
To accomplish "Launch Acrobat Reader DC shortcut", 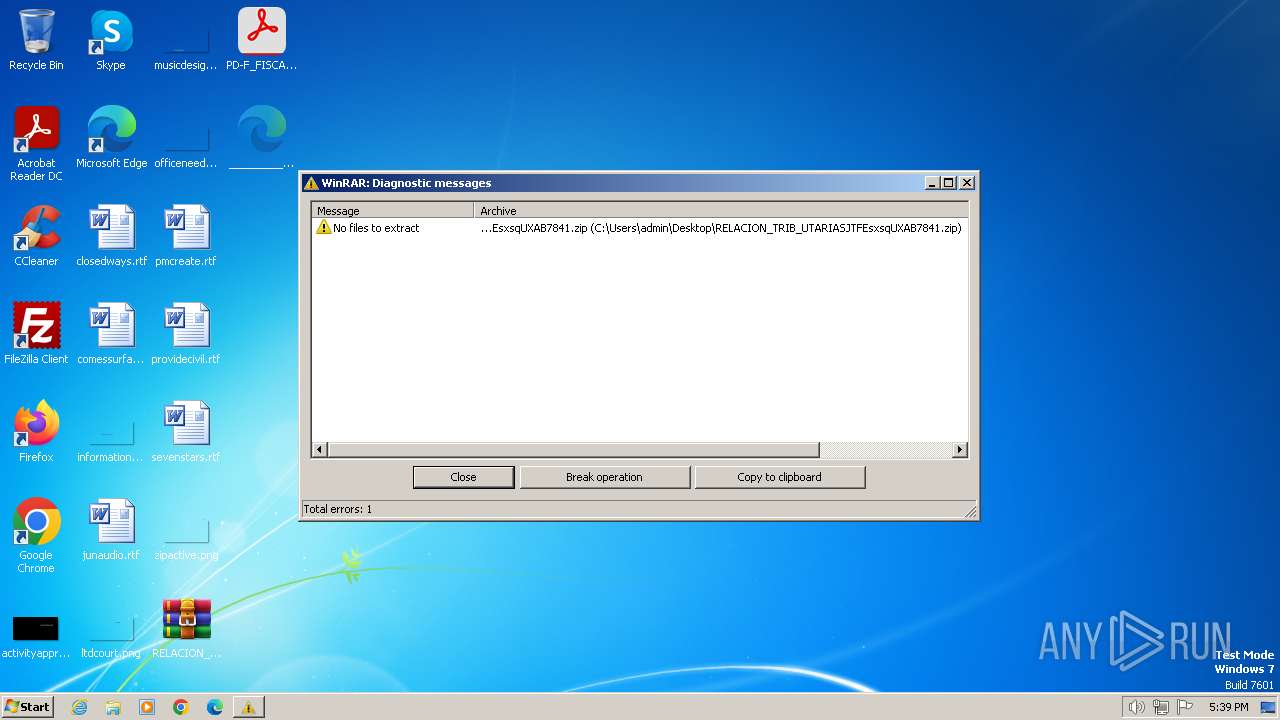I will click(36, 144).
